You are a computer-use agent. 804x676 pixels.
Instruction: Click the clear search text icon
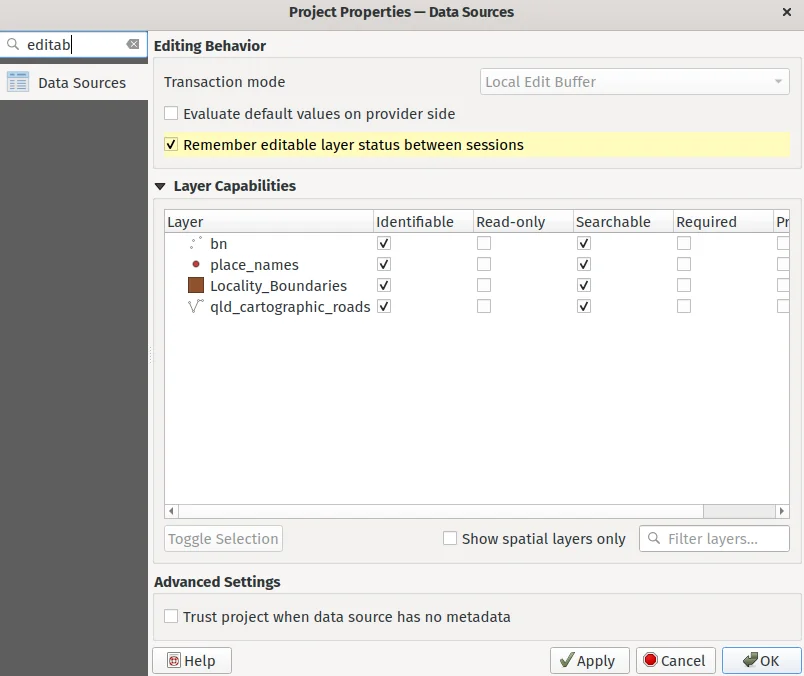[133, 45]
